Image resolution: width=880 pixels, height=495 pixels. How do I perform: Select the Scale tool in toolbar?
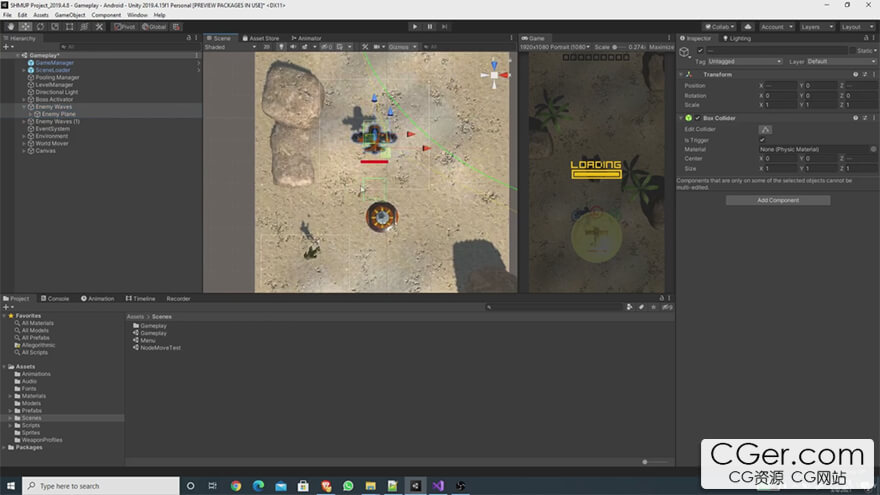54,26
